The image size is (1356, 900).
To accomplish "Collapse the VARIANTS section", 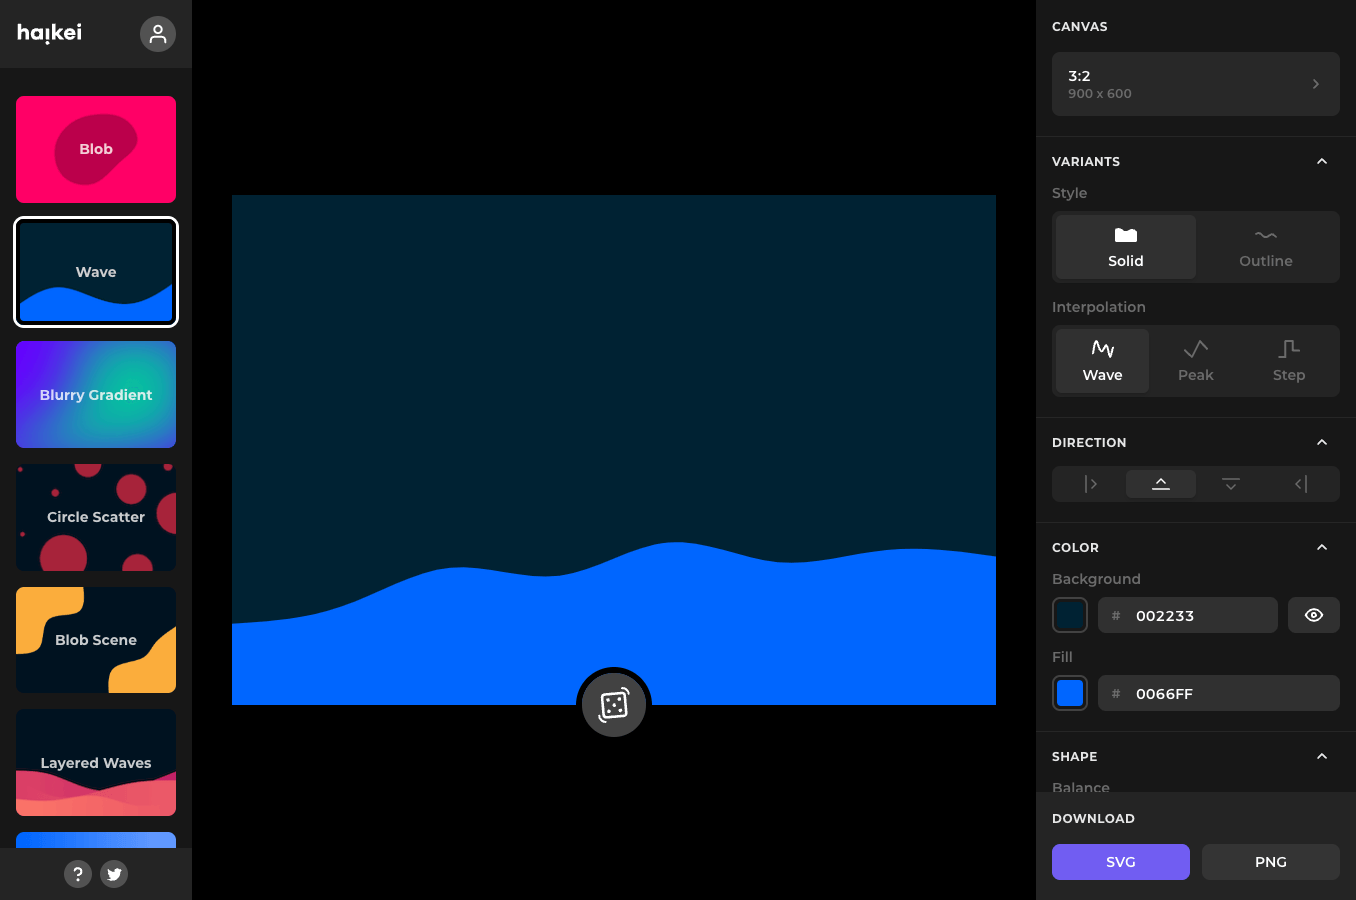I will pos(1322,161).
